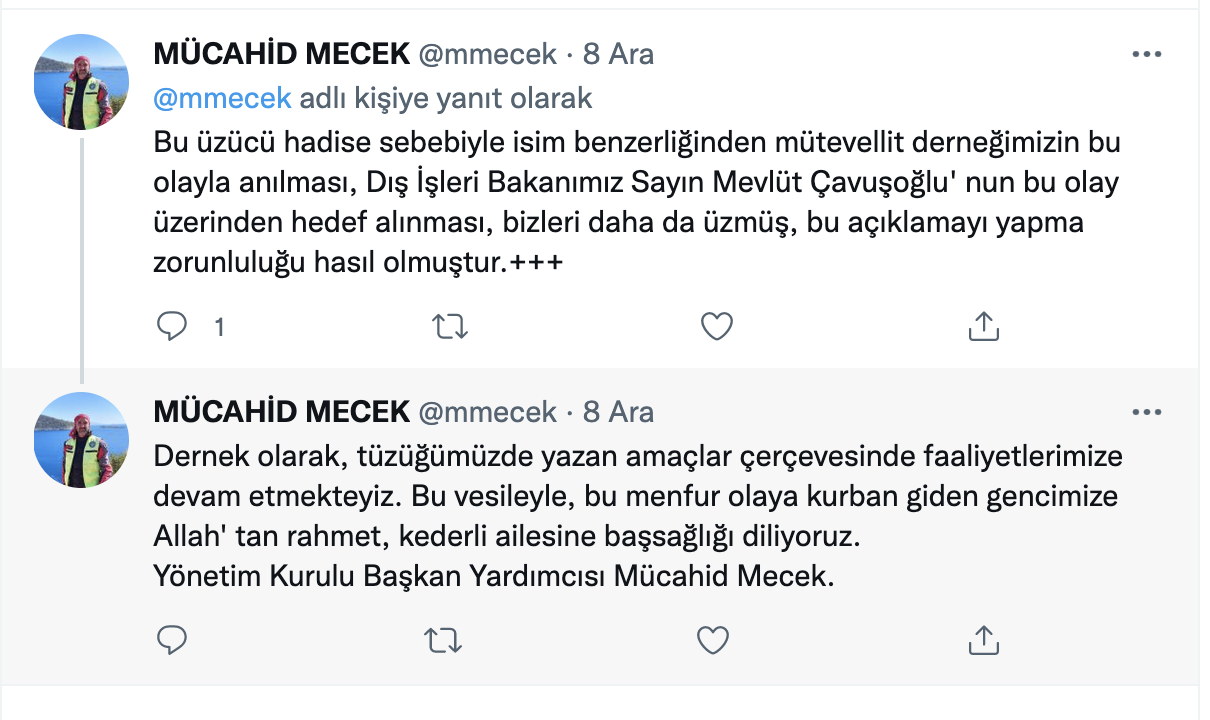Like the first tweet
The height and width of the screenshot is (720, 1210).
(x=716, y=326)
